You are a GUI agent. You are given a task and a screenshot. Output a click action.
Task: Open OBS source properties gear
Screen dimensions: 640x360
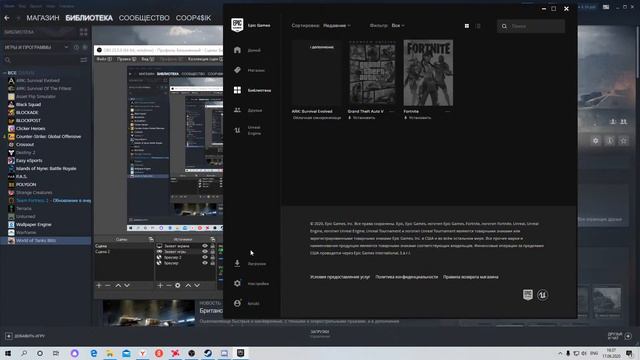[178, 285]
